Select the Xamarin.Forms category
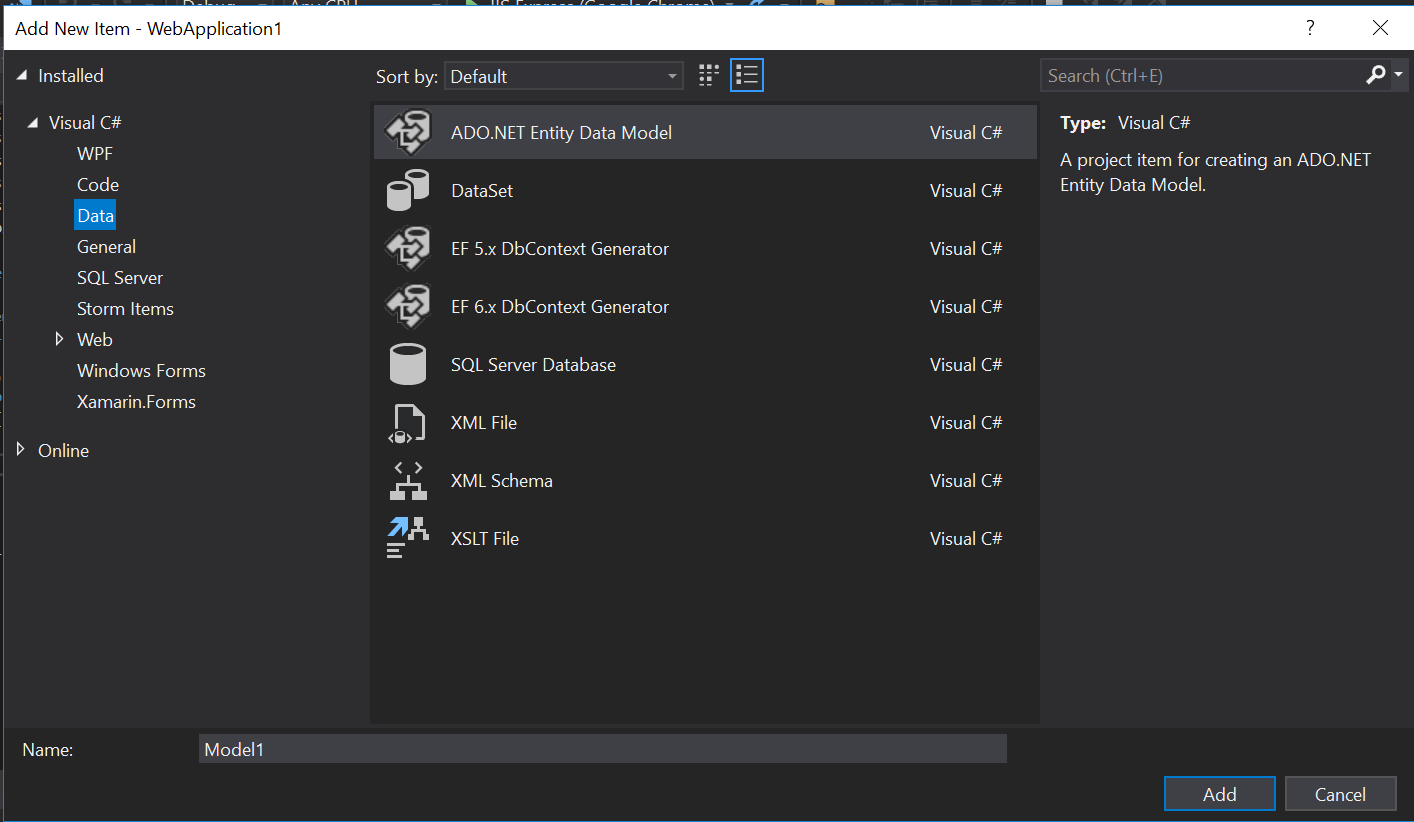Screen dimensions: 1414x822 click(x=136, y=401)
